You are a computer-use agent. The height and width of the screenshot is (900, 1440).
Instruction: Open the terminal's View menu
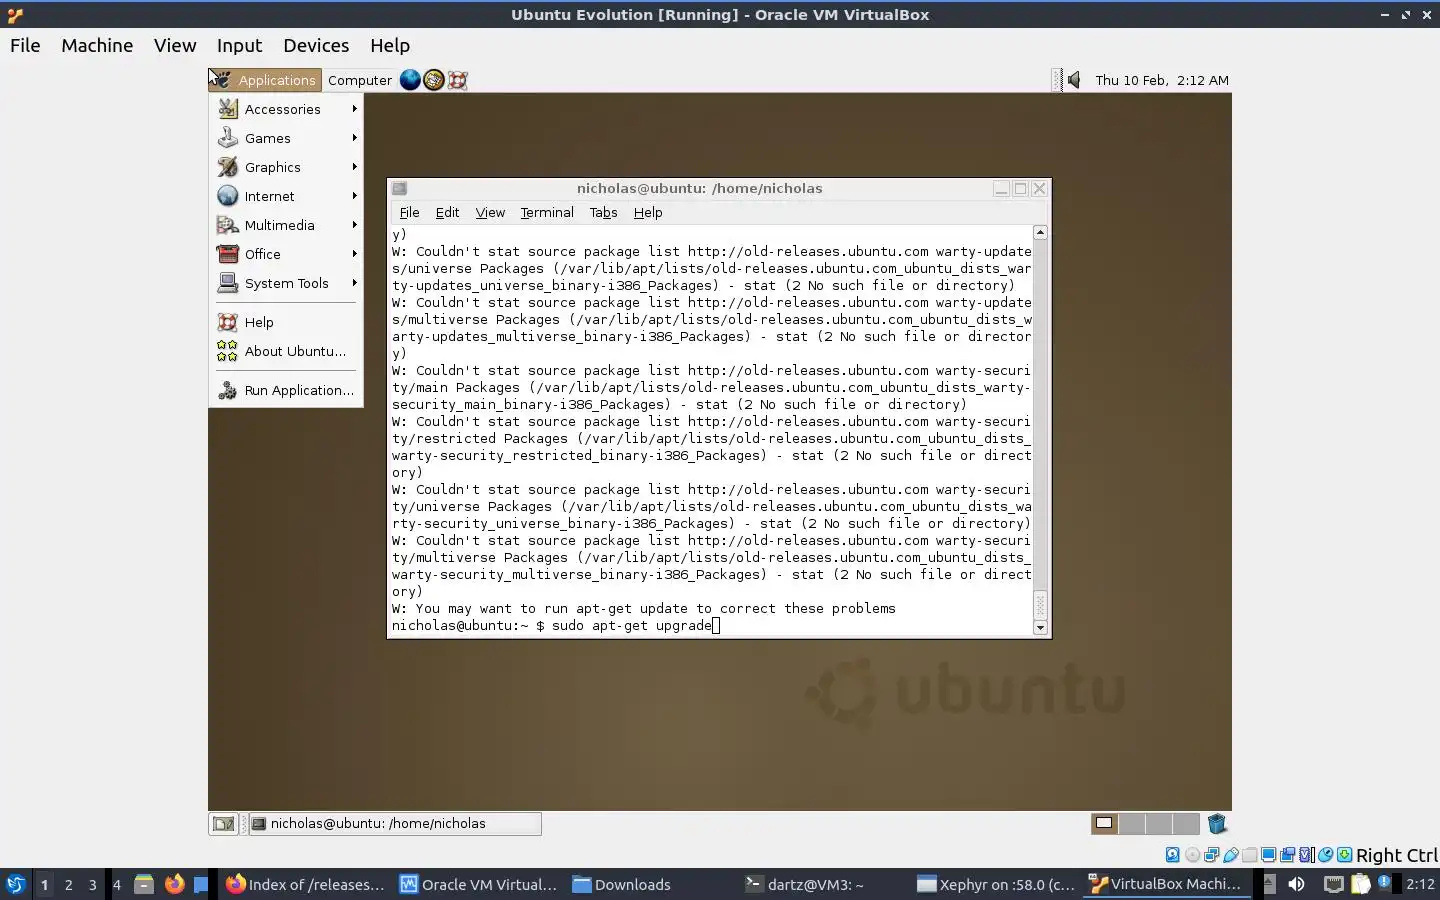point(490,212)
